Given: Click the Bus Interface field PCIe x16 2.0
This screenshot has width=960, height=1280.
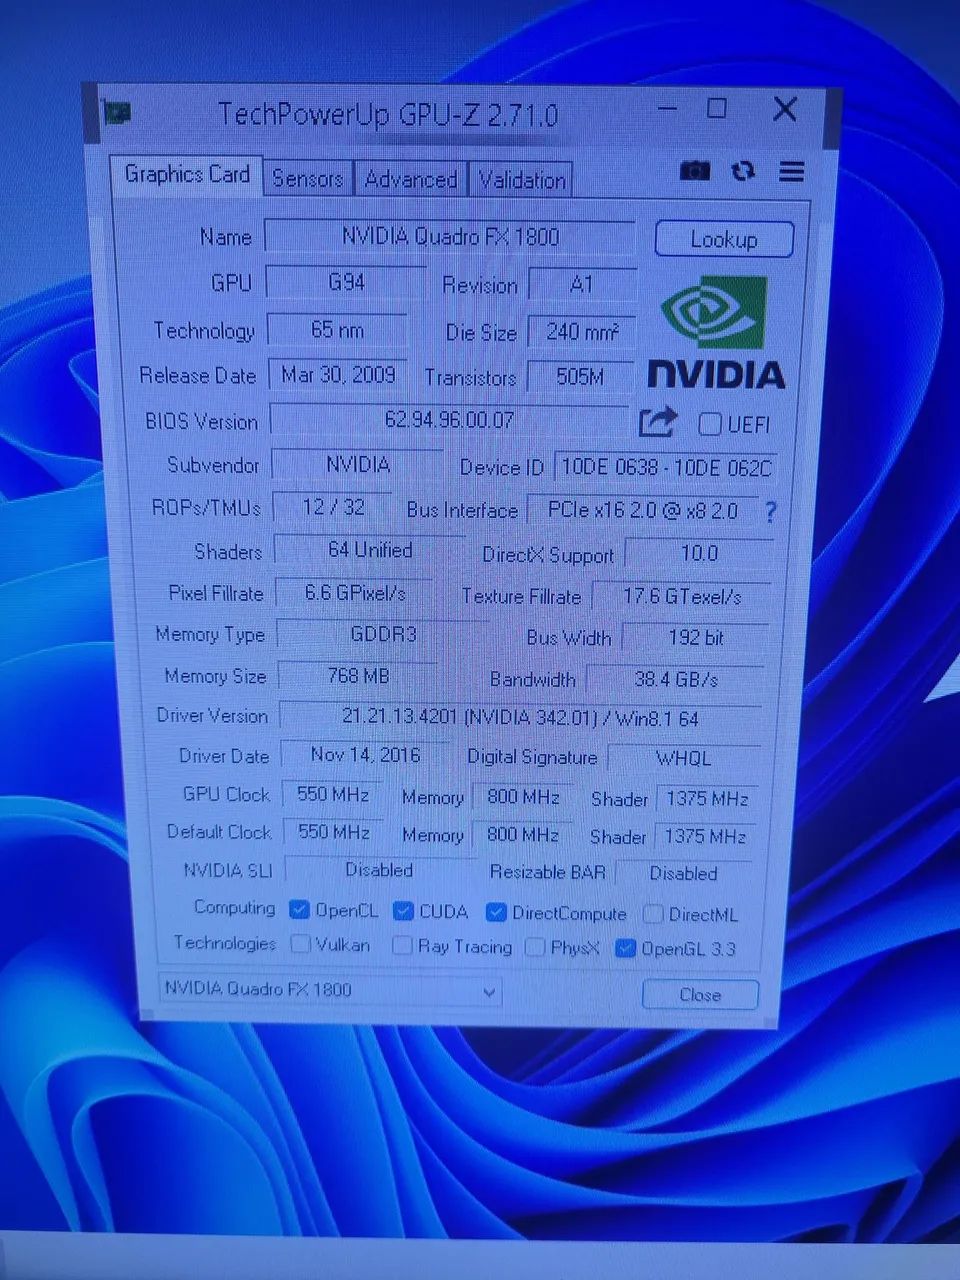Looking at the screenshot, I should 642,511.
